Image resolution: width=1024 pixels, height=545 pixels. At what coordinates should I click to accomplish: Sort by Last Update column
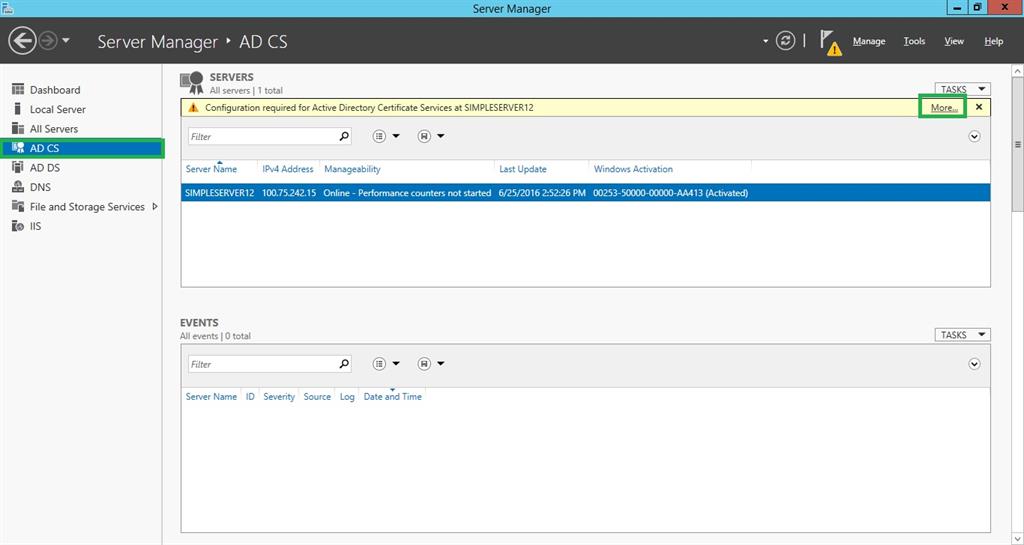[x=523, y=169]
